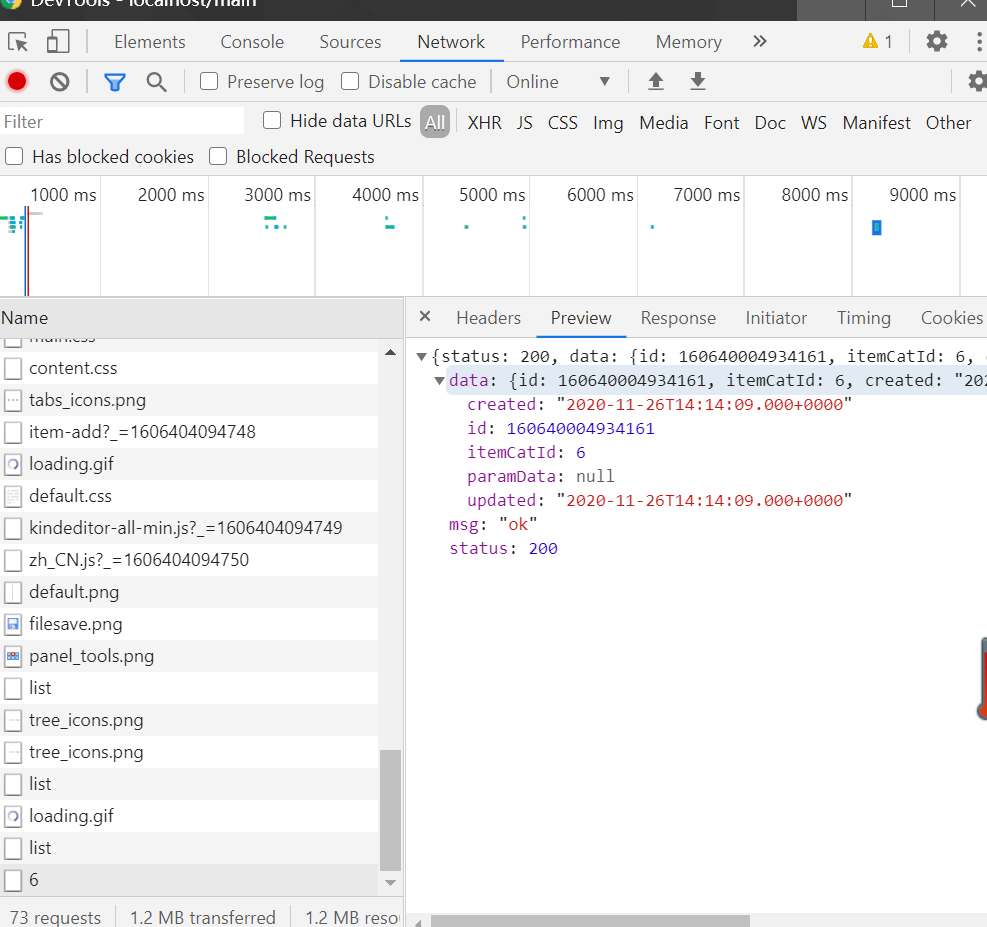Clear the network log
987x927 pixels.
(x=60, y=82)
